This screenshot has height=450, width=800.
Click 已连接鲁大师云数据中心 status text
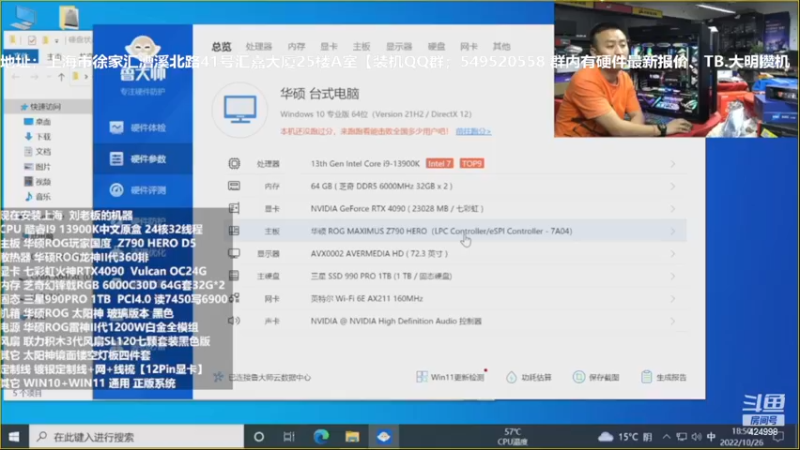click(x=269, y=377)
